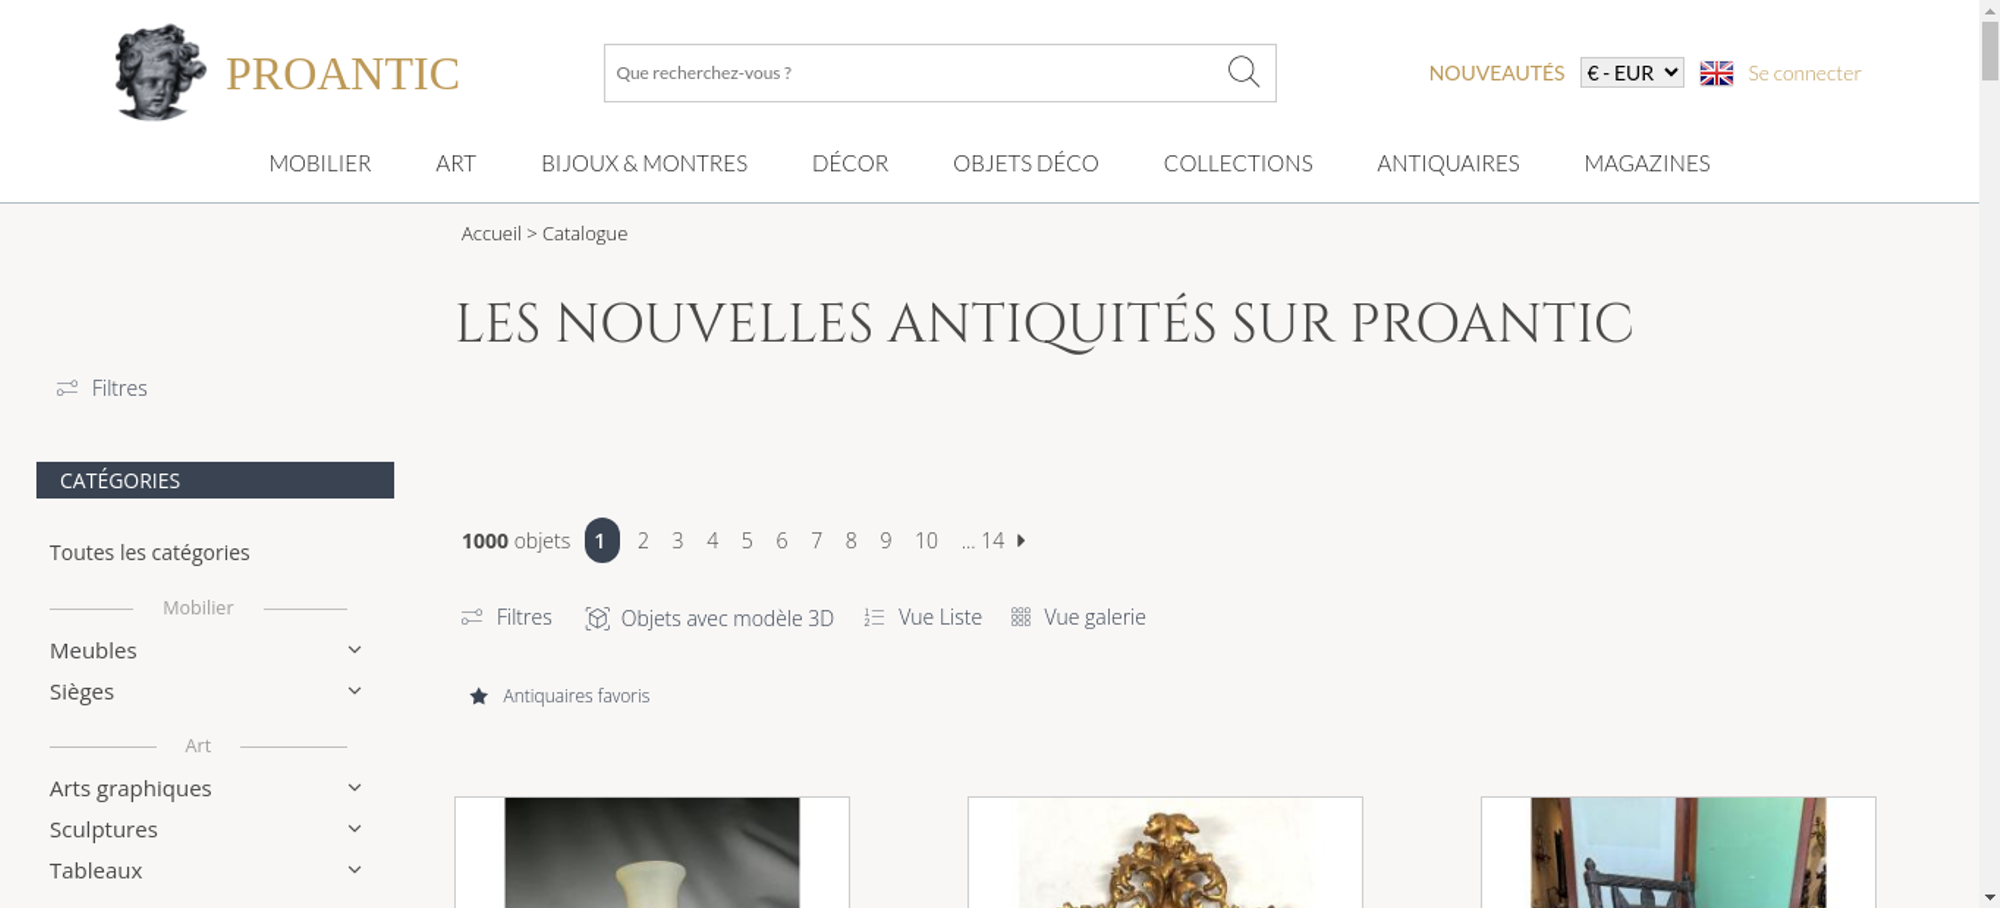Go to page 5 of results
Image resolution: width=2000 pixels, height=908 pixels.
pos(747,541)
